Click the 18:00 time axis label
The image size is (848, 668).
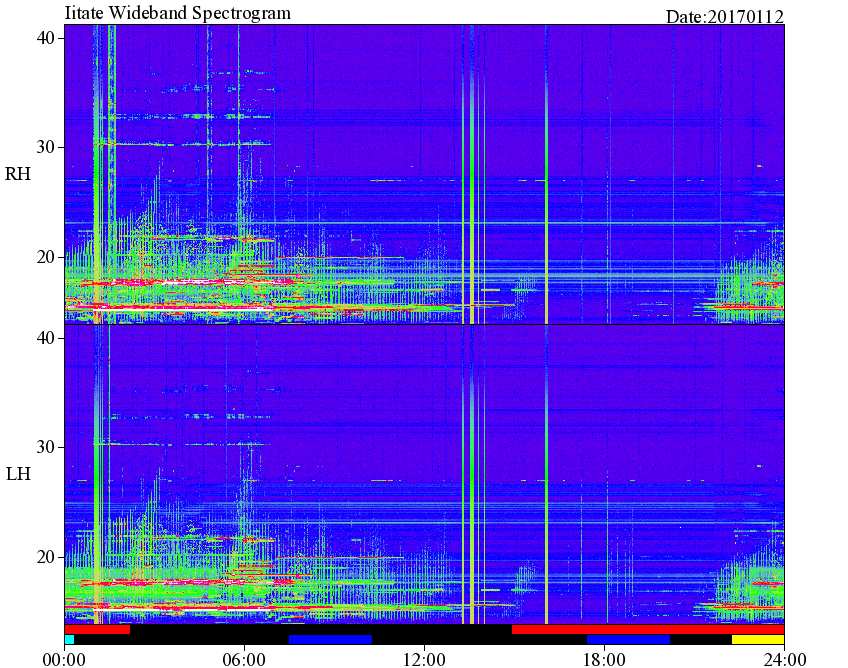[604, 659]
